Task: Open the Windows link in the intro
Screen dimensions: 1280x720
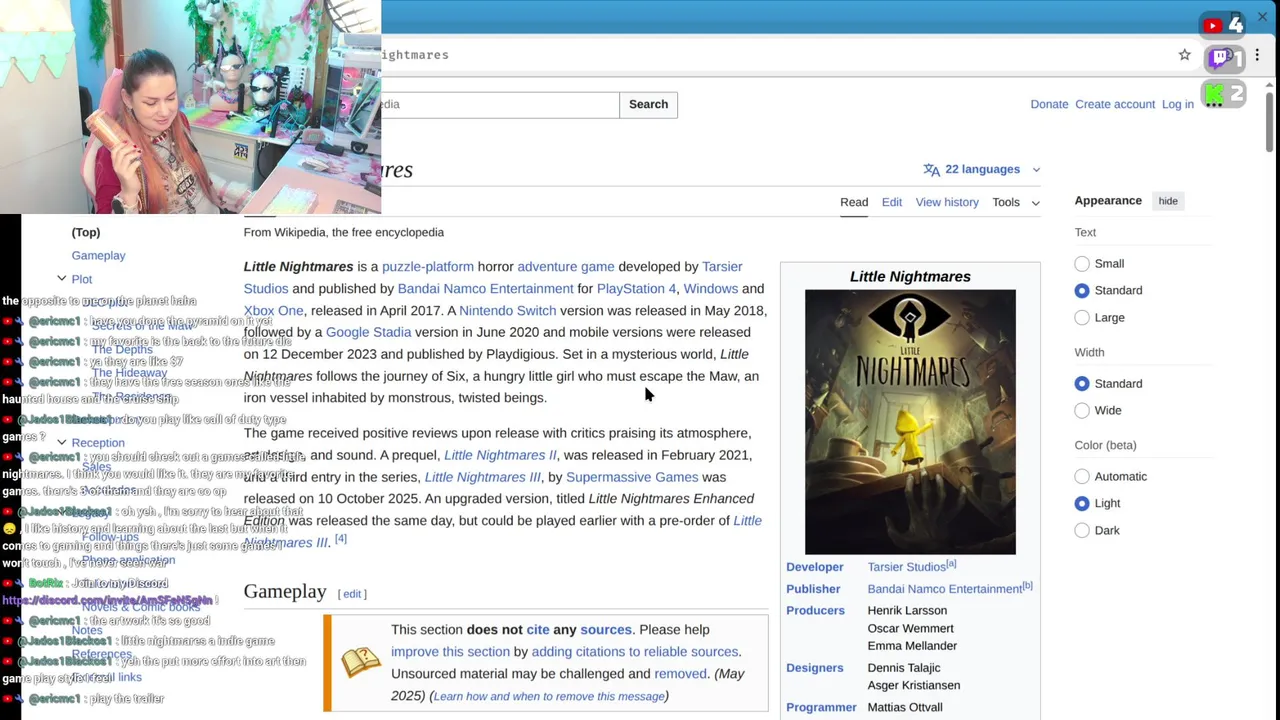Action: [711, 289]
